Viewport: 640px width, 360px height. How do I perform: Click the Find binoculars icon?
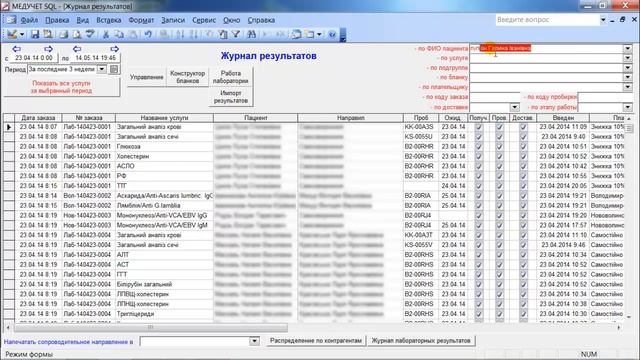point(251,34)
